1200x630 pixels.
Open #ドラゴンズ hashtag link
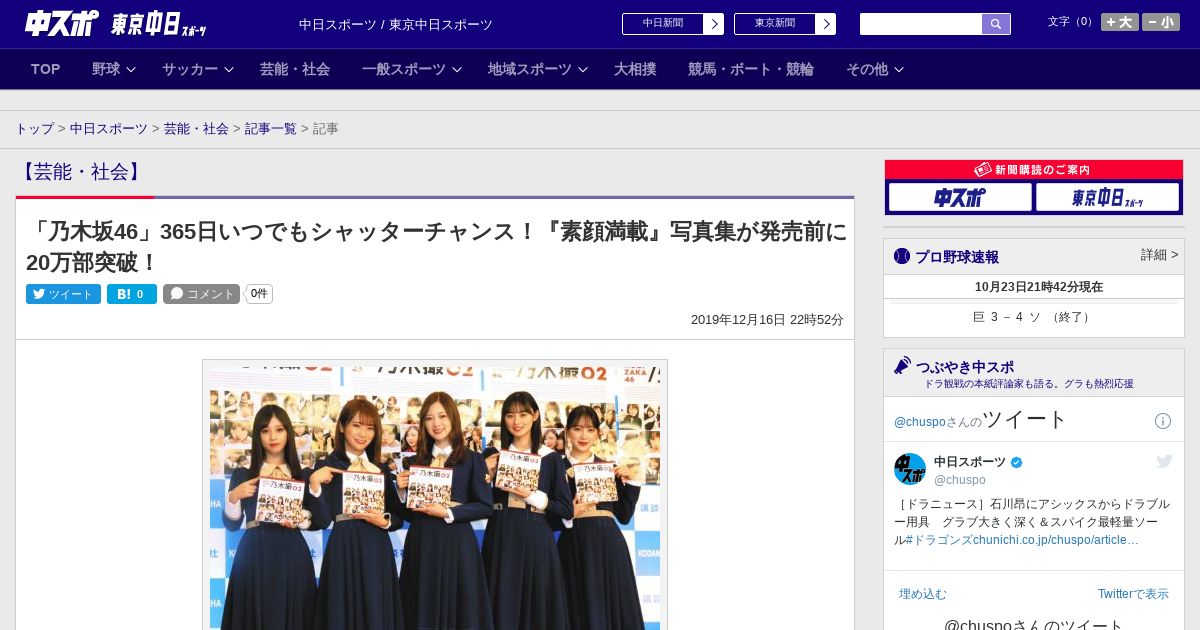[x=939, y=540]
